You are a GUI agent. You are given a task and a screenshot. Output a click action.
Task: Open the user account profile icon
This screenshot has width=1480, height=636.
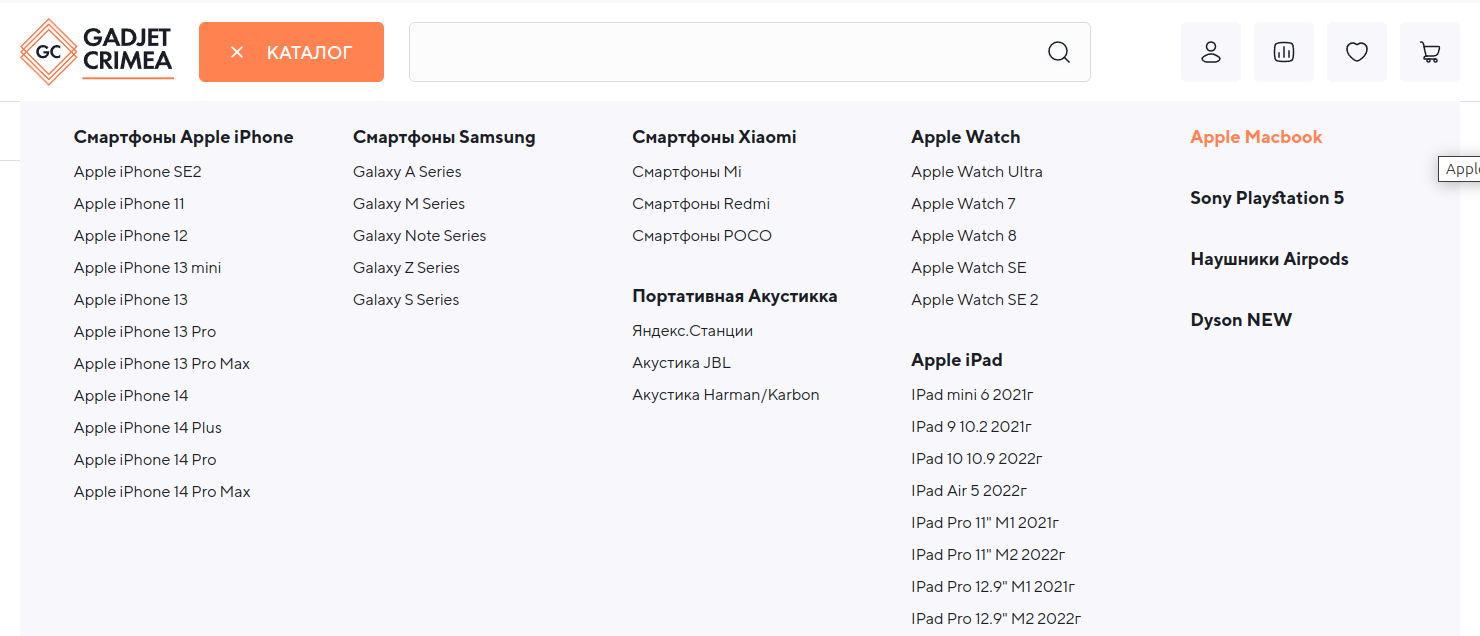pos(1211,52)
